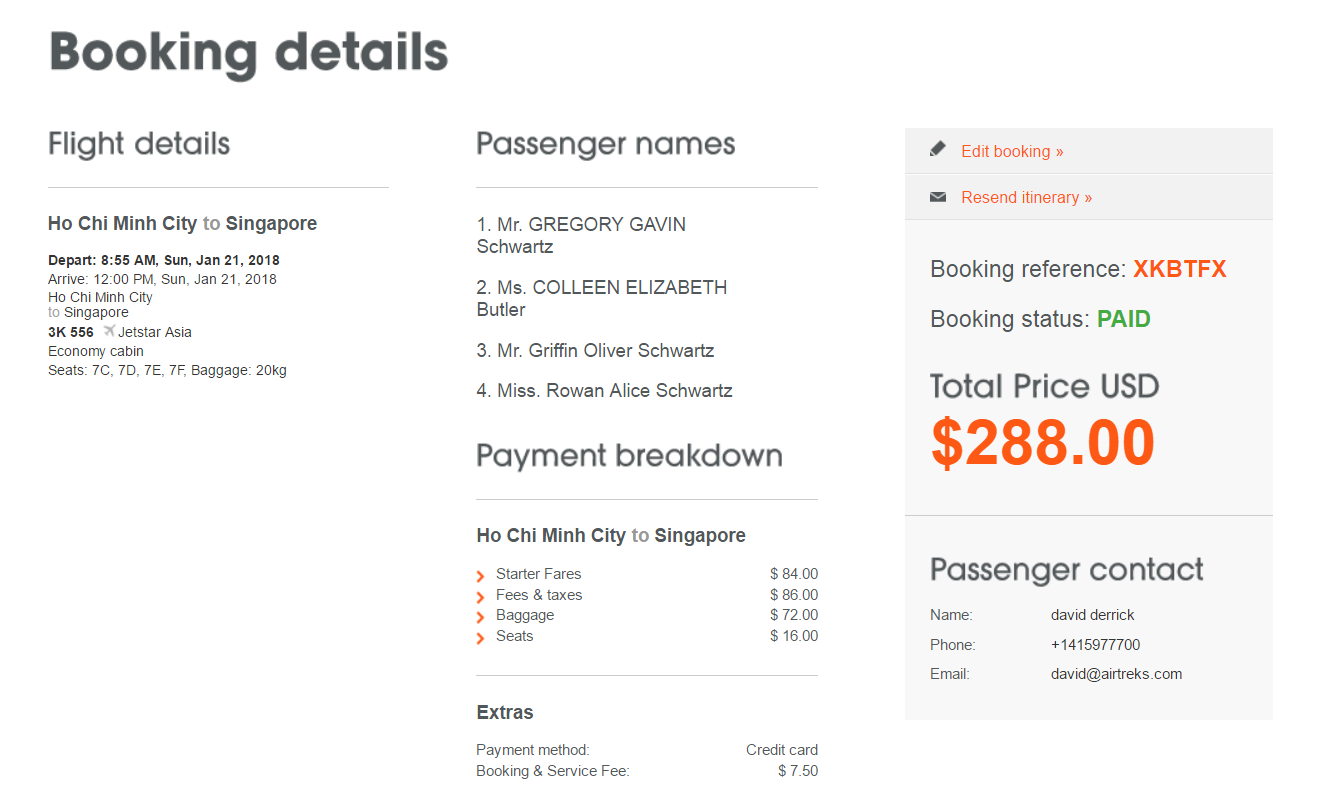Click the pencil icon beside Edit booking
This screenshot has height=806, width=1324.
click(937, 150)
